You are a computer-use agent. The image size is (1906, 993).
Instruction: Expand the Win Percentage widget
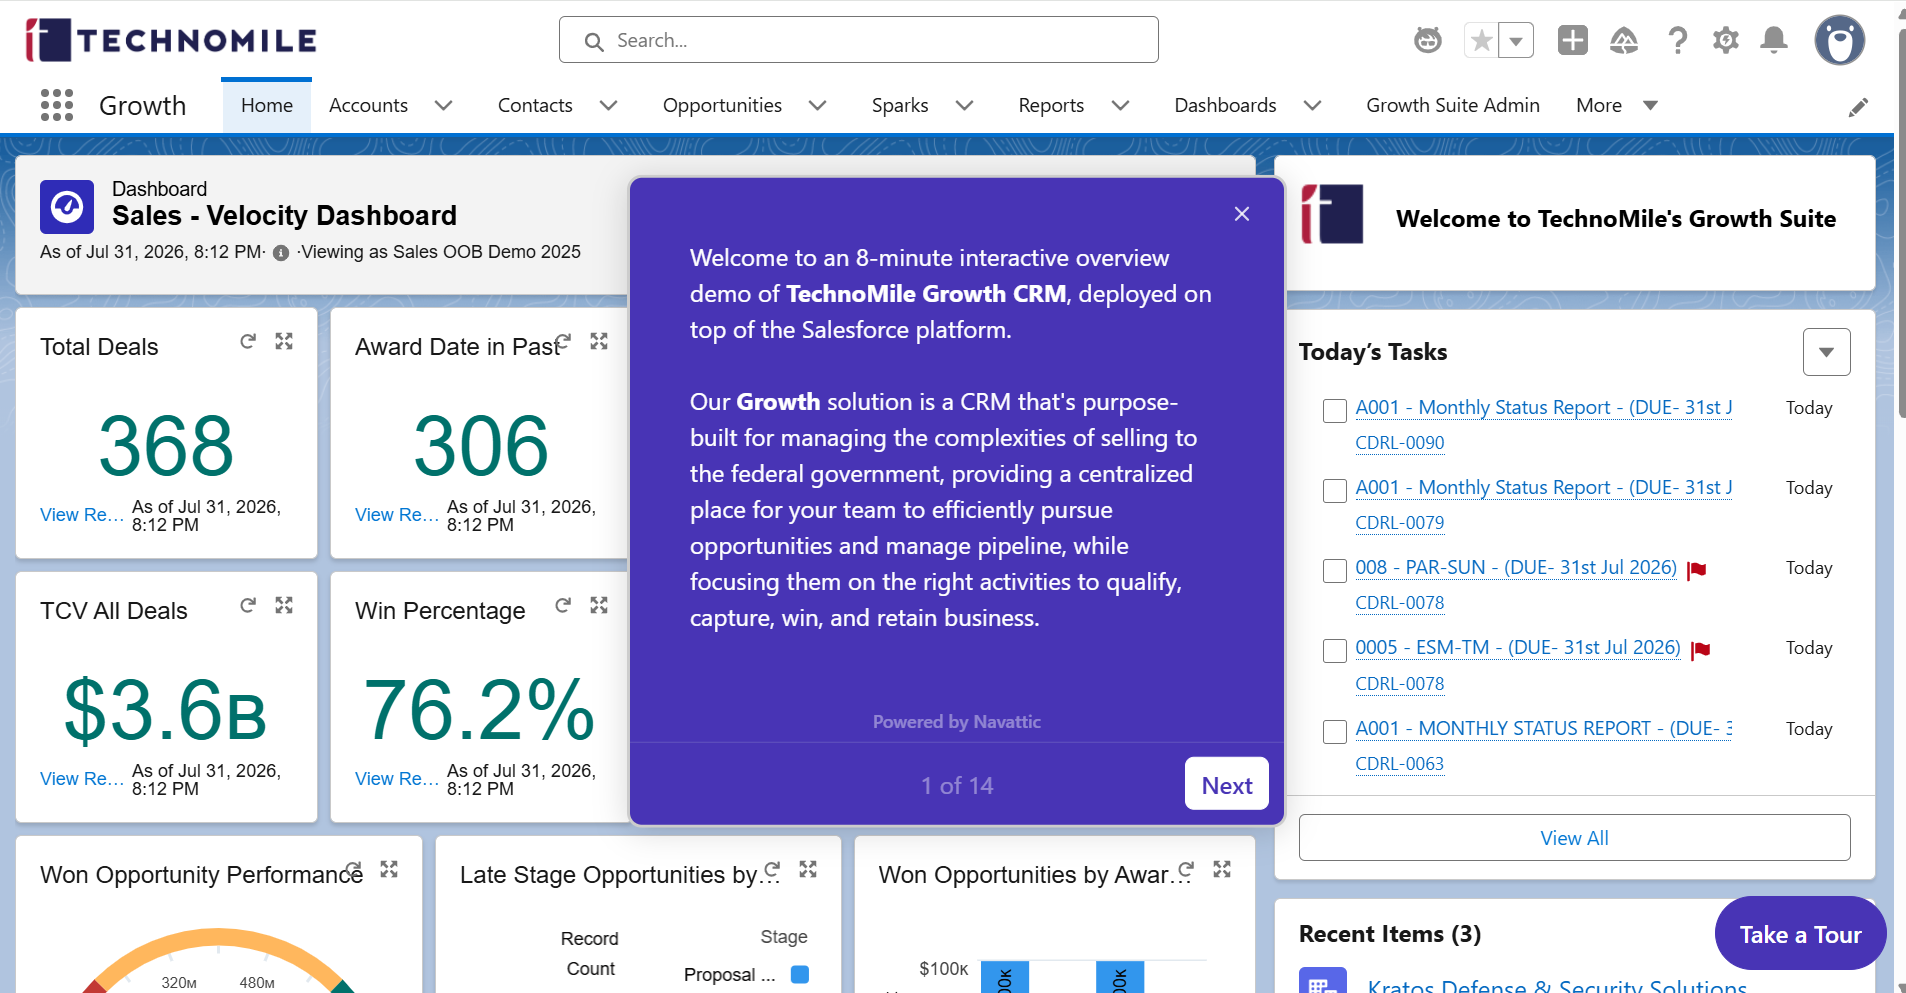click(599, 606)
